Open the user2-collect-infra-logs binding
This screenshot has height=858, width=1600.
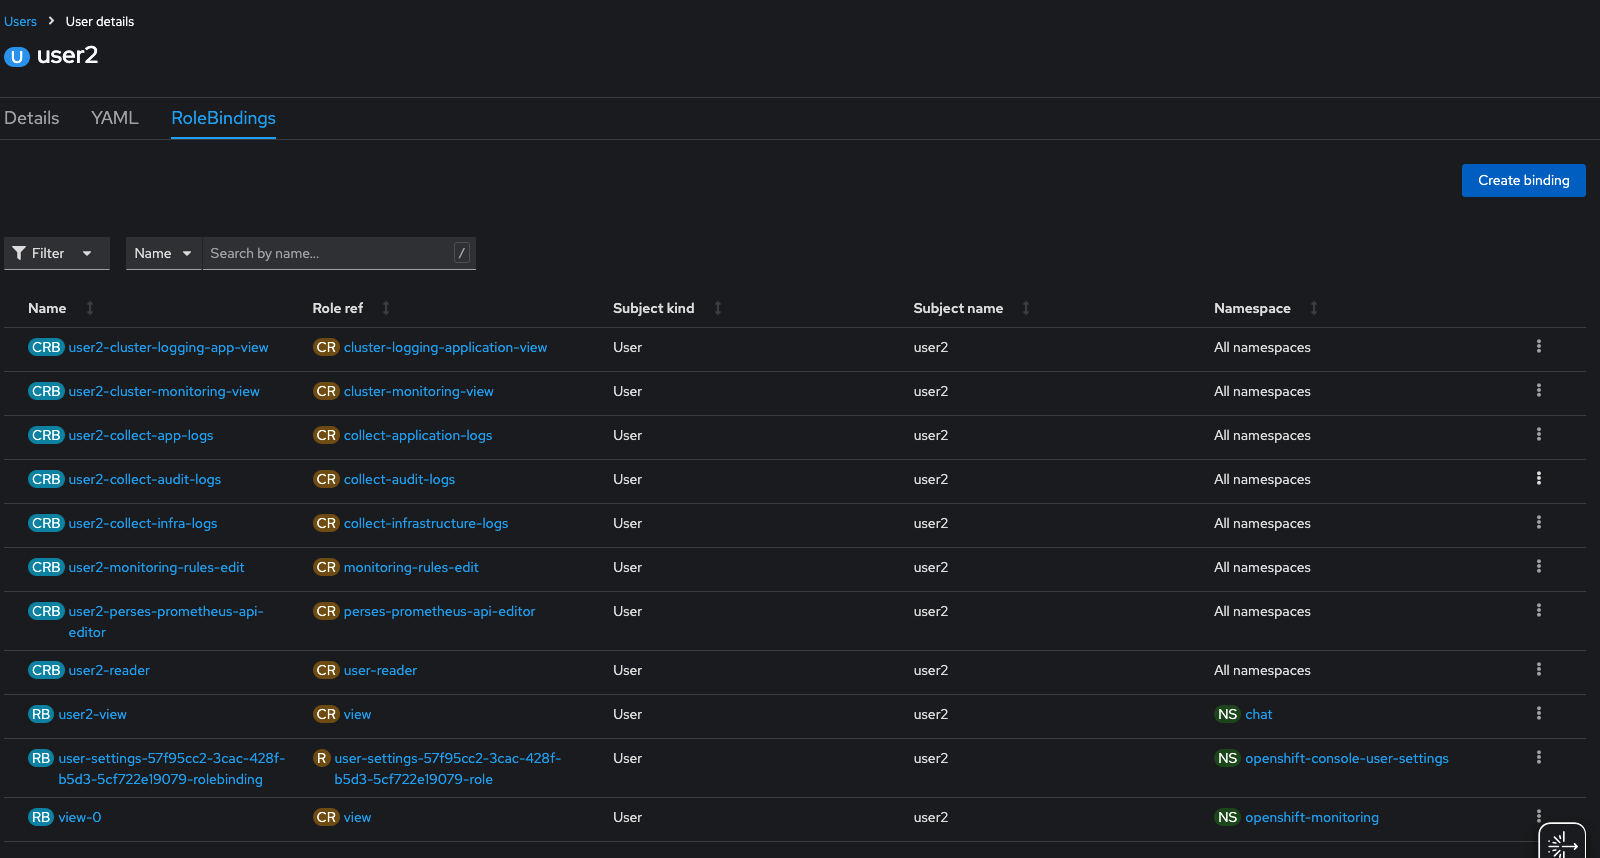(143, 523)
